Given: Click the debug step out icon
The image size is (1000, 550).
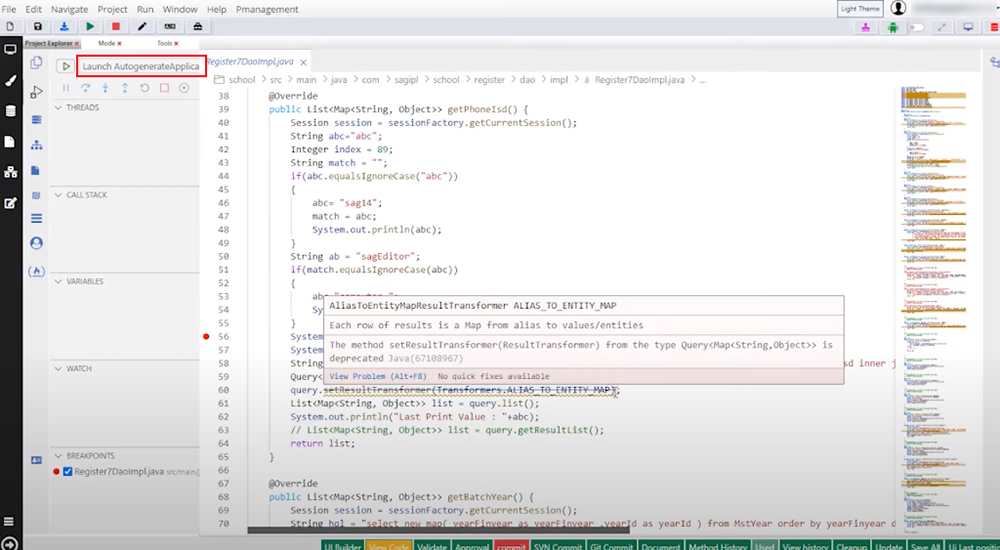Looking at the screenshot, I should pos(125,88).
